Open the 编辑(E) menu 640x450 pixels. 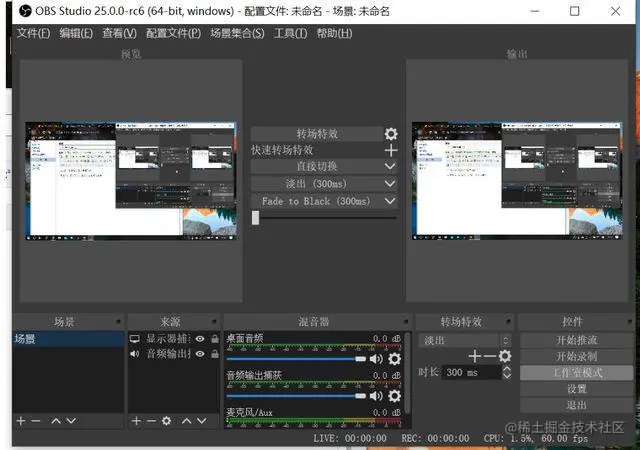[76, 33]
